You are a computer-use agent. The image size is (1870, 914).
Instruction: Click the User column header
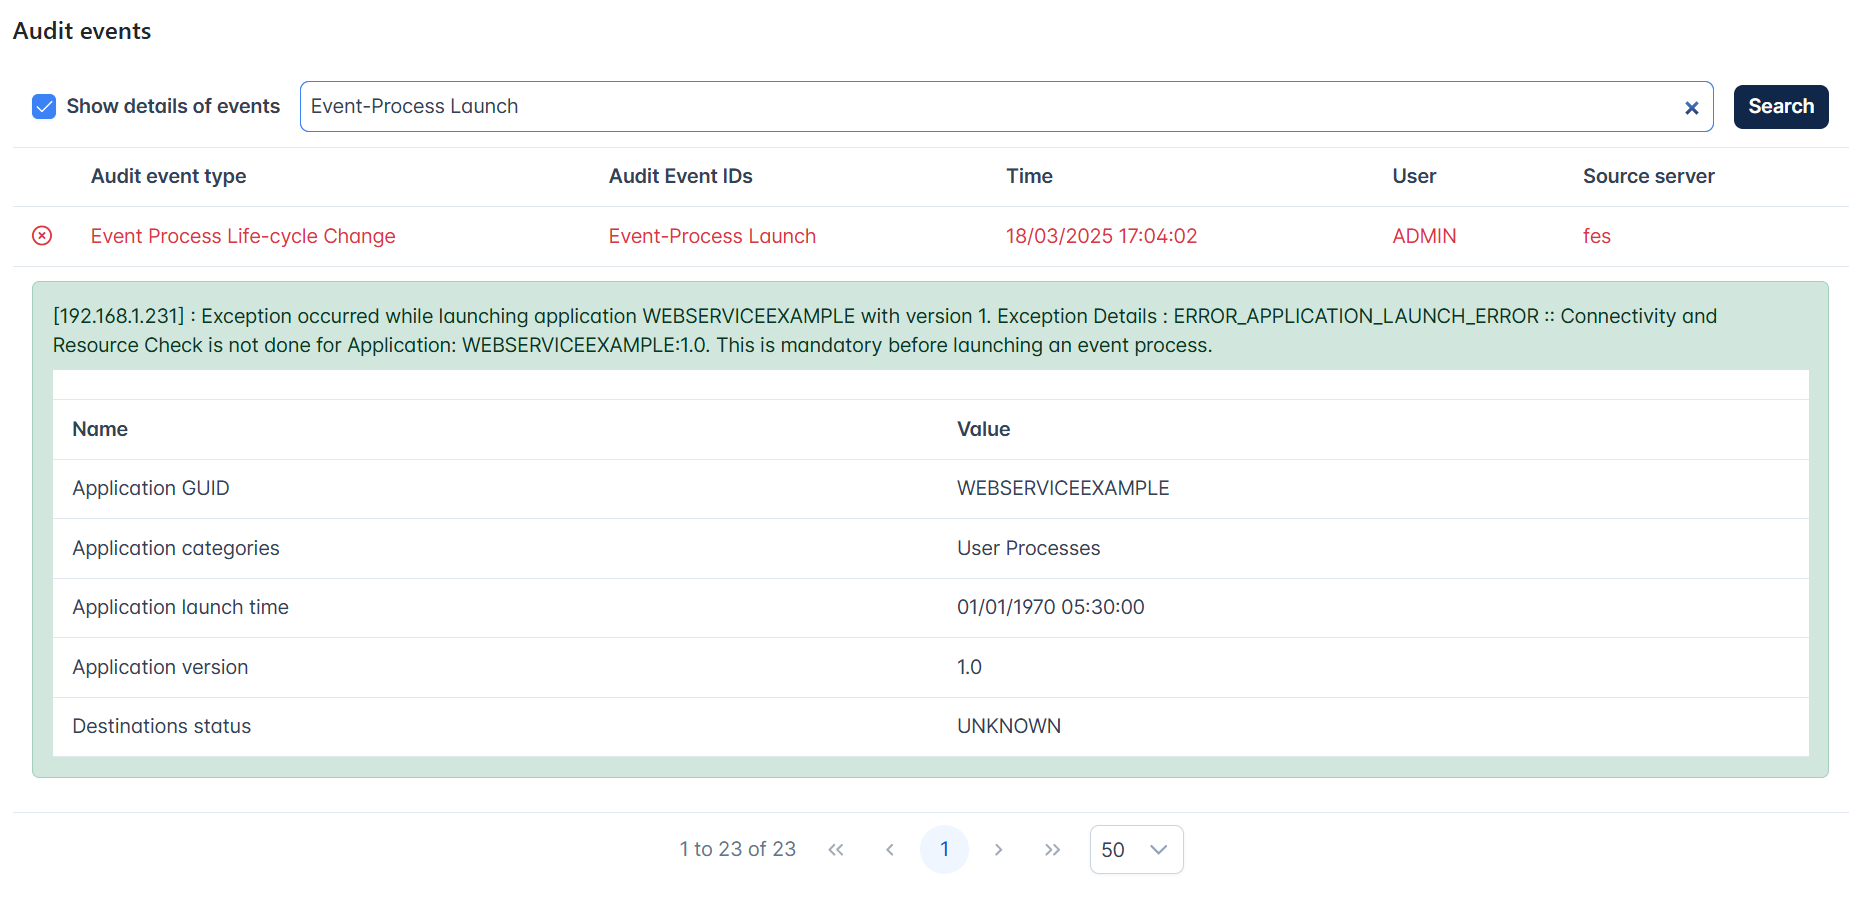(x=1414, y=176)
